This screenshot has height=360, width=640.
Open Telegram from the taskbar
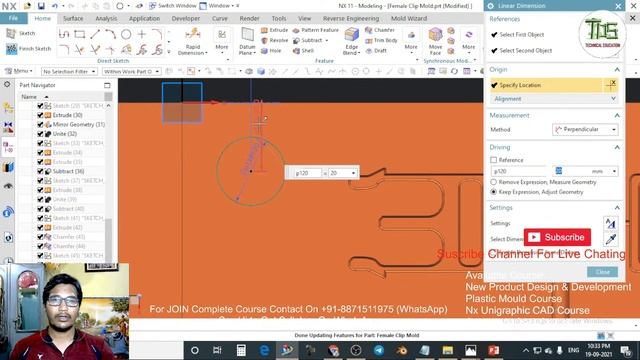coord(378,350)
